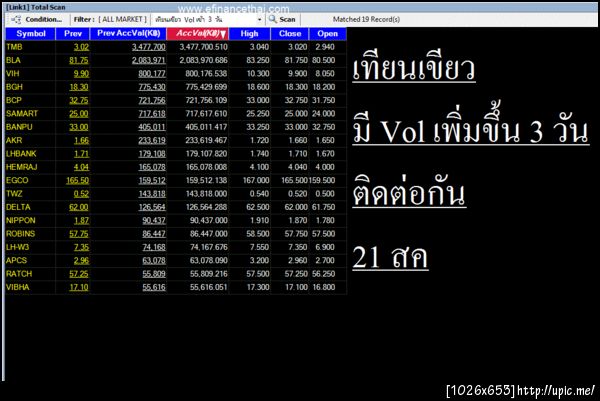Image resolution: width=600 pixels, height=401 pixels.
Task: Select the HEMRAJ symbol row
Action: (x=176, y=167)
